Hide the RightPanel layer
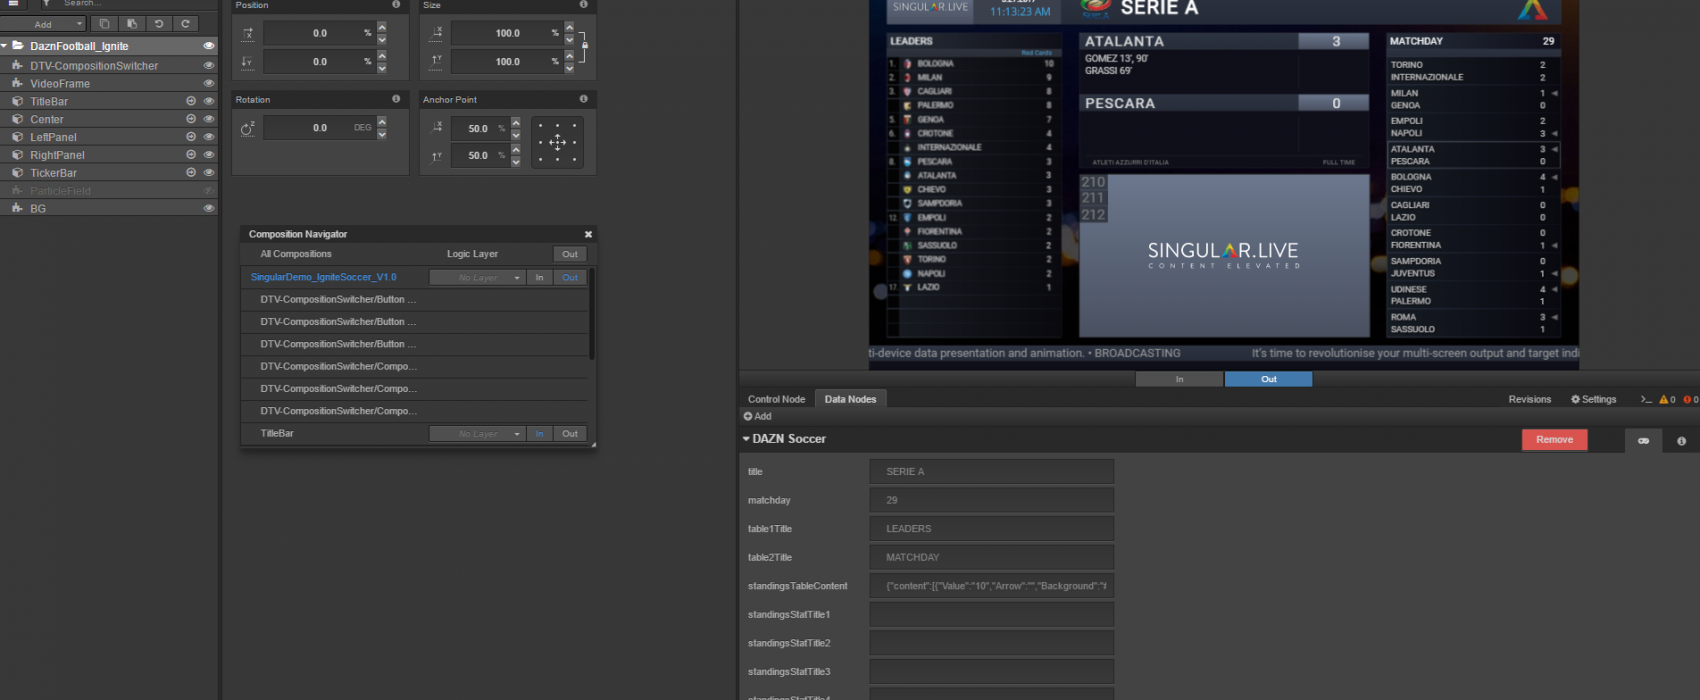This screenshot has height=700, width=1700. 208,155
